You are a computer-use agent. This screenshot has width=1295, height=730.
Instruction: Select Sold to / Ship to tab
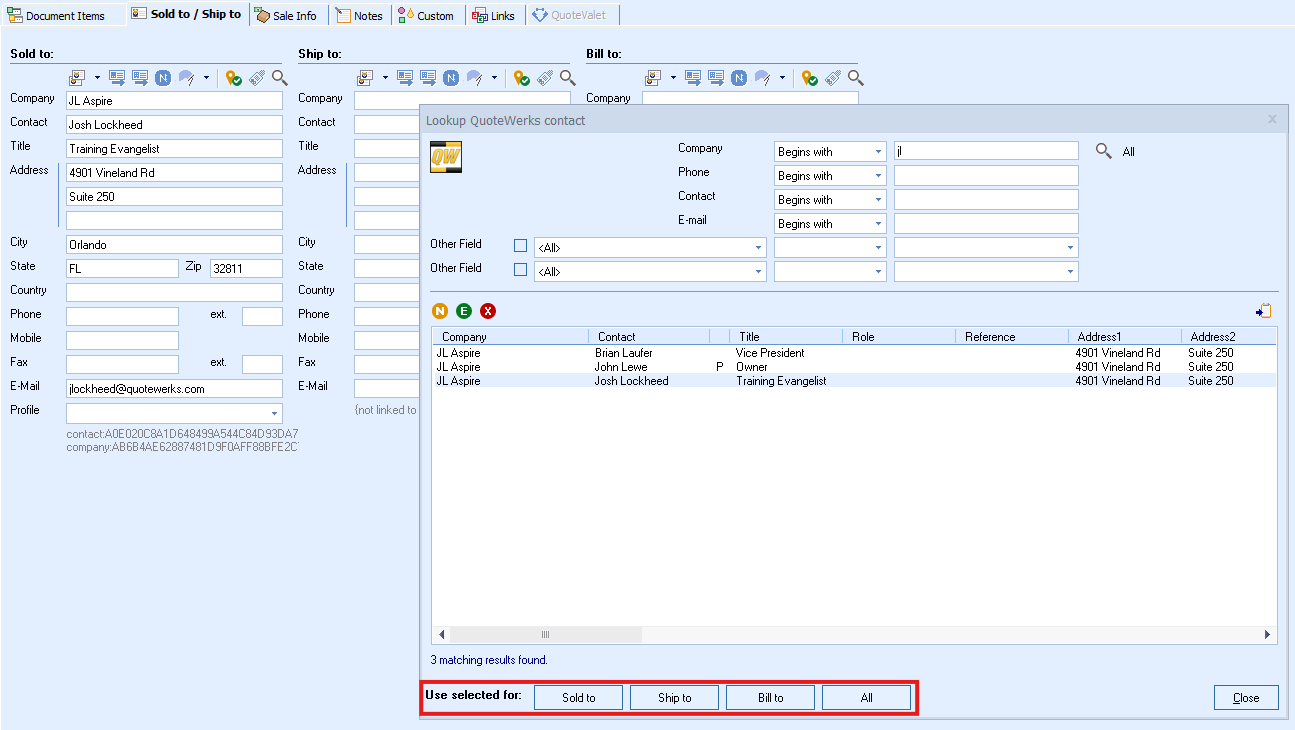point(187,14)
